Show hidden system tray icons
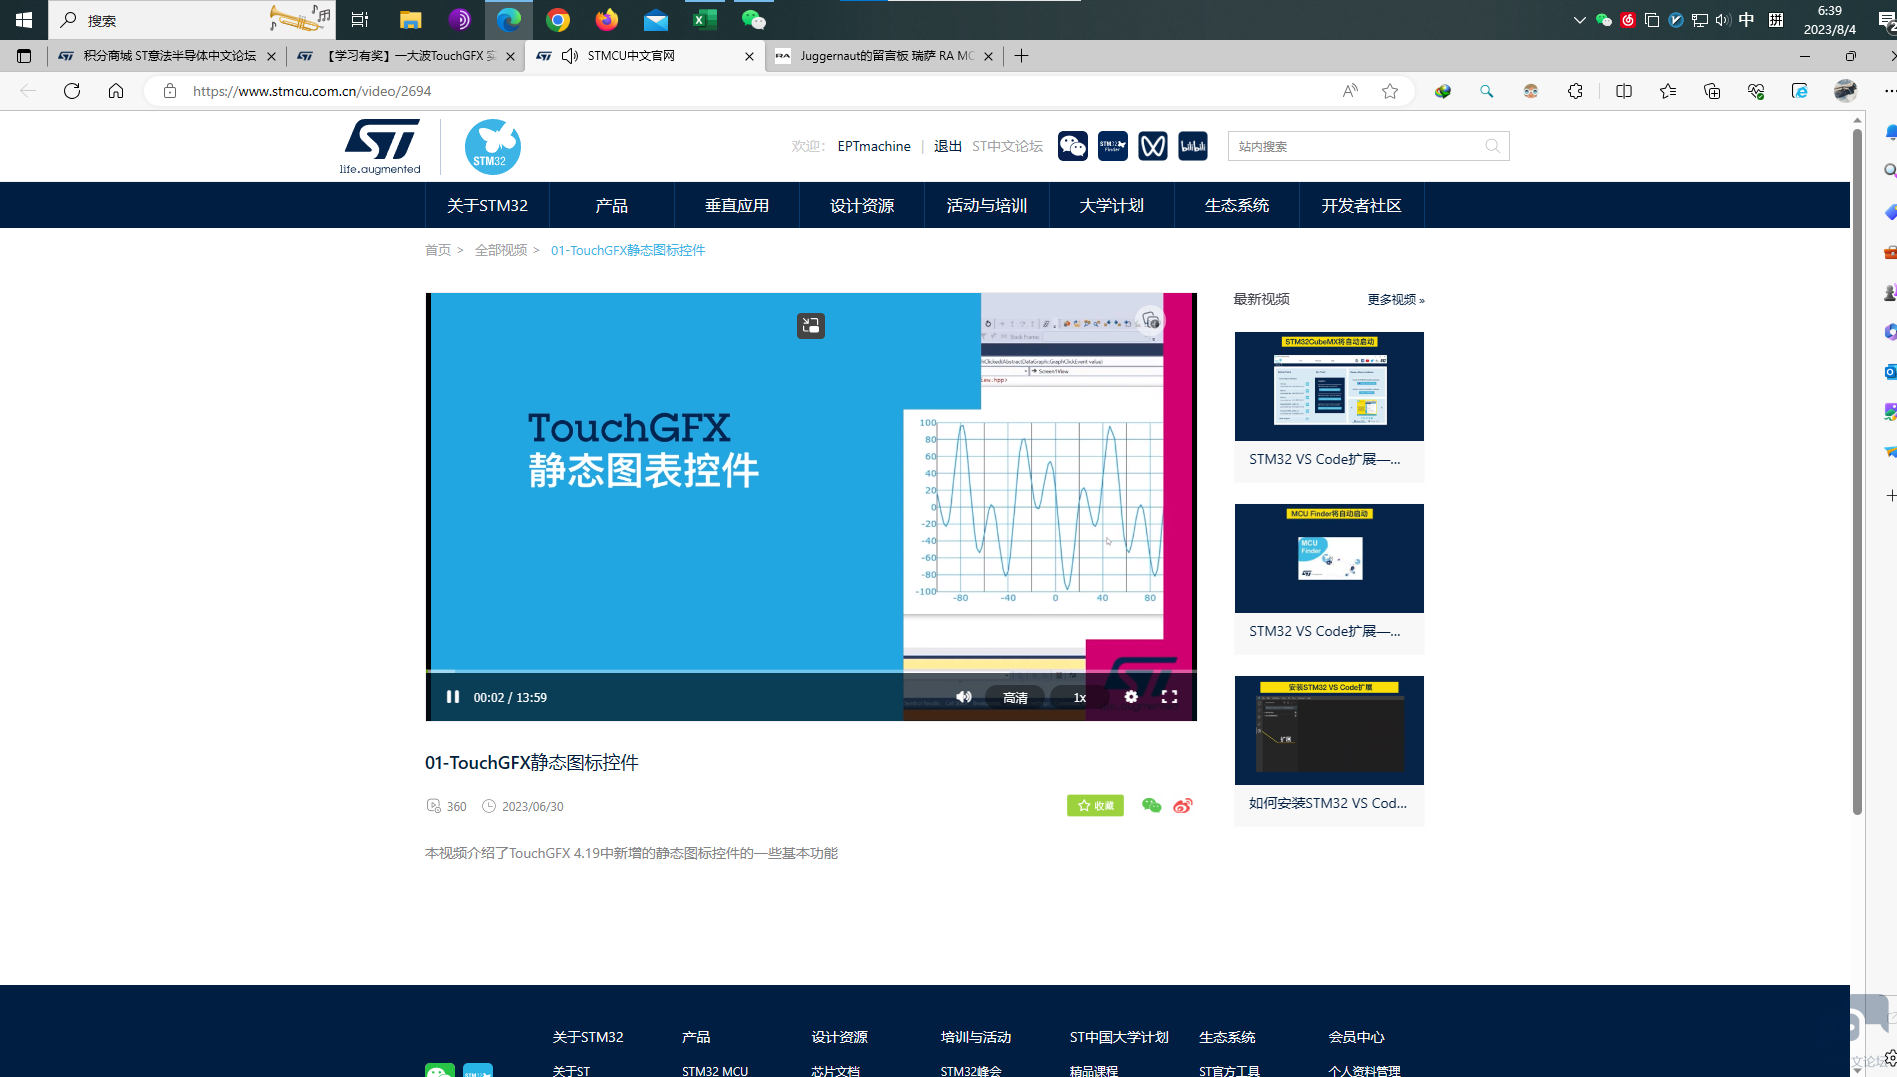Viewport: 1897px width, 1077px height. coord(1579,20)
